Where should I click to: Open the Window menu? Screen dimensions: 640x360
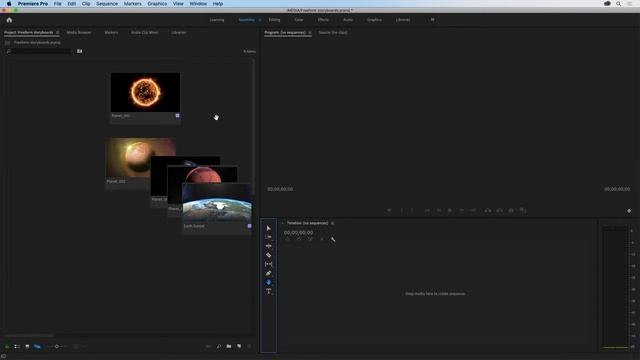point(198,4)
